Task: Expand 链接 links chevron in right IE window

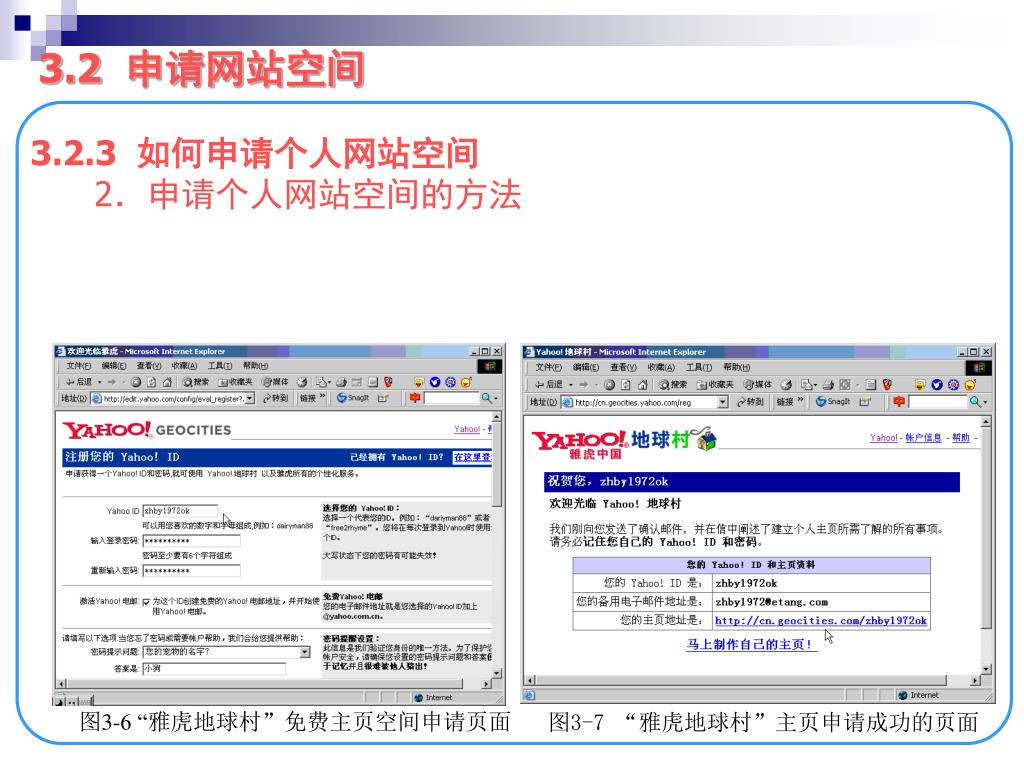Action: (x=800, y=400)
